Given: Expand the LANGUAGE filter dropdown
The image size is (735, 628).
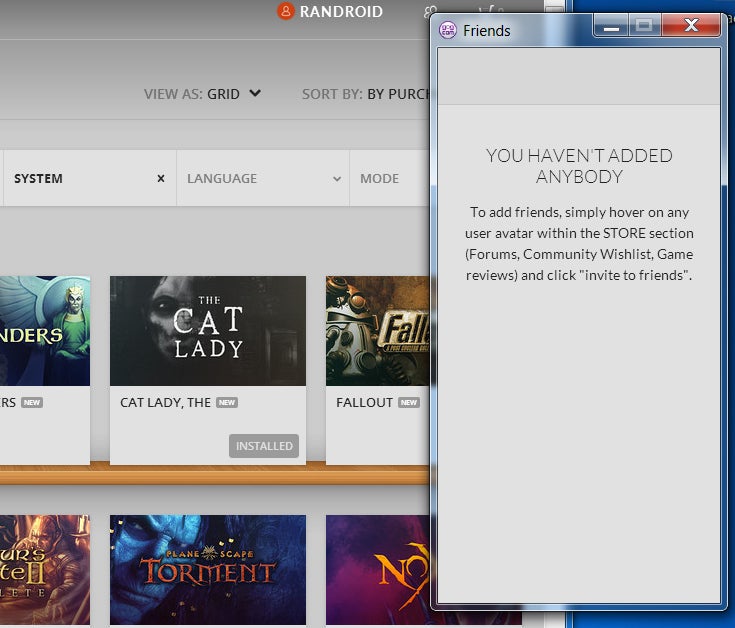Looking at the screenshot, I should [x=263, y=178].
